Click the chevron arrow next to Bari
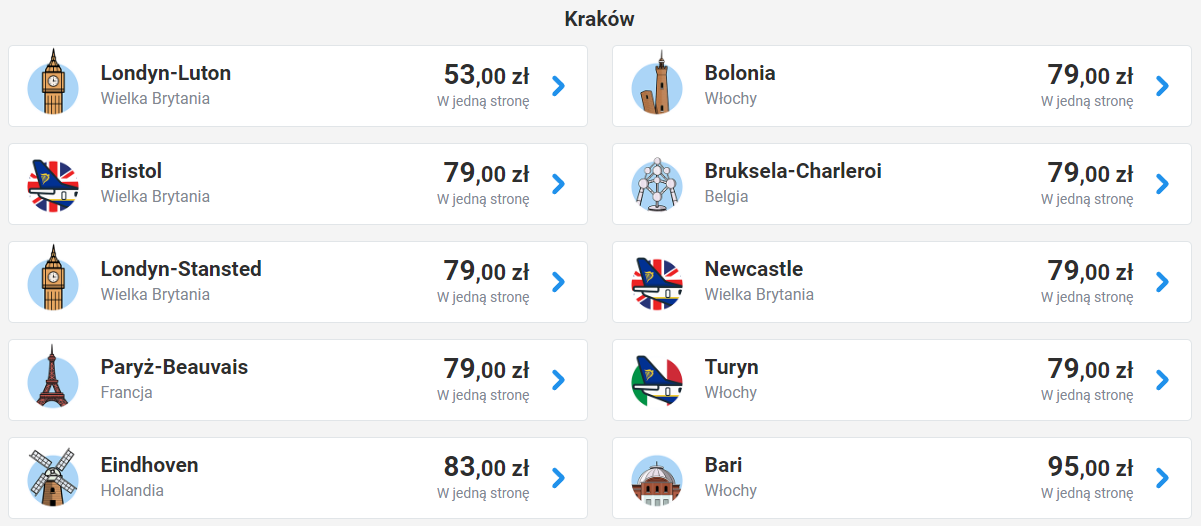 pyautogui.click(x=1162, y=478)
